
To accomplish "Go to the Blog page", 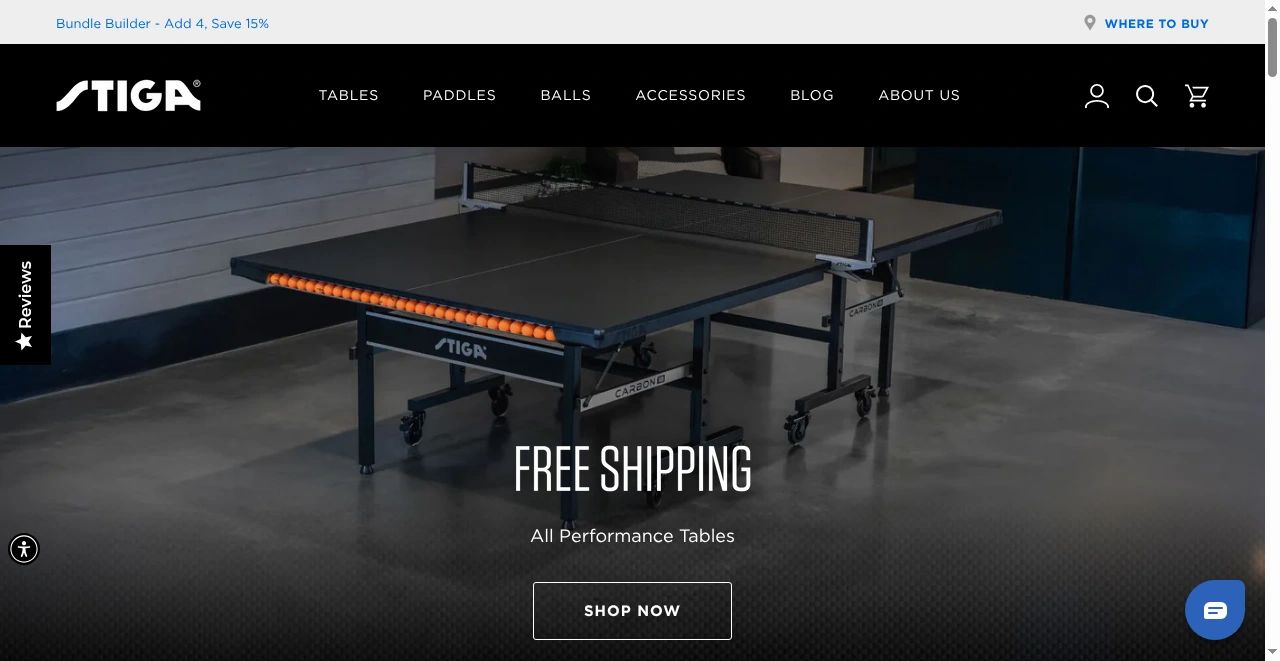I will [x=812, y=95].
